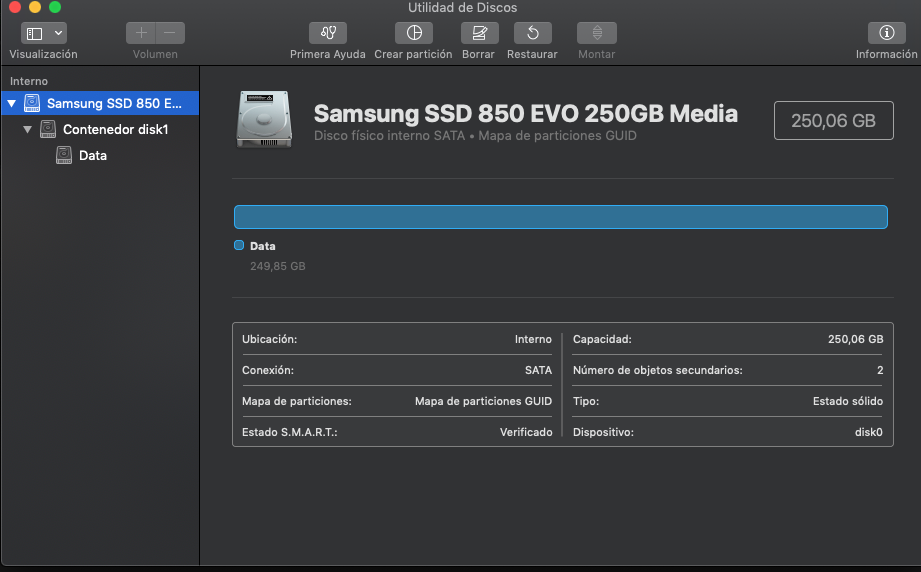This screenshot has width=921, height=572.
Task: Click the remove volume minus button
Action: coord(170,33)
